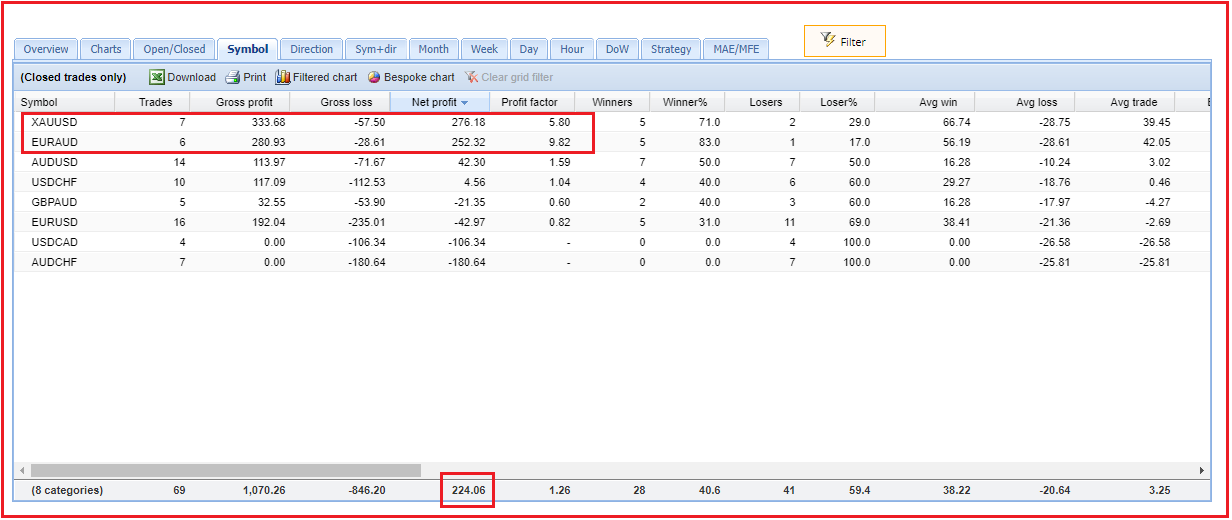The image size is (1232, 520).
Task: Open the Sym+dir tab
Action: tap(376, 49)
